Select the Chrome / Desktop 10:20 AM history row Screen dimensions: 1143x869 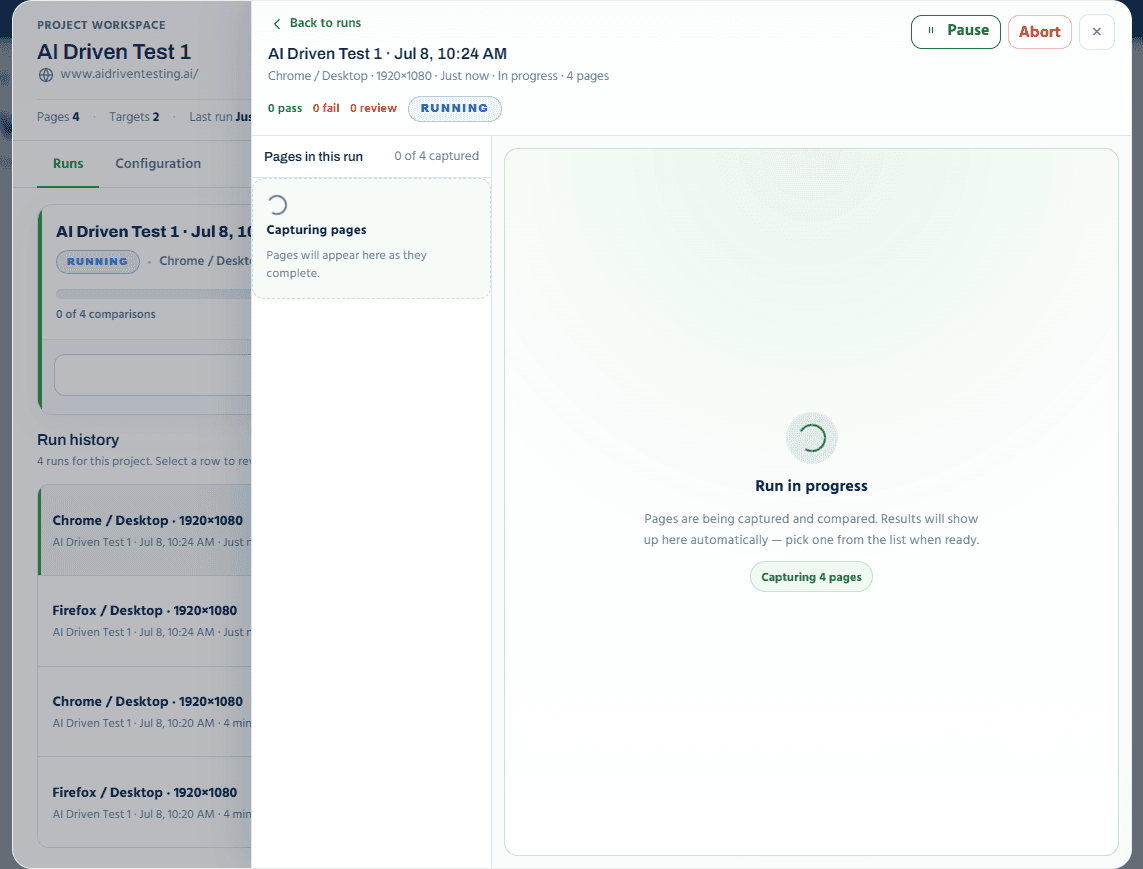coord(145,712)
